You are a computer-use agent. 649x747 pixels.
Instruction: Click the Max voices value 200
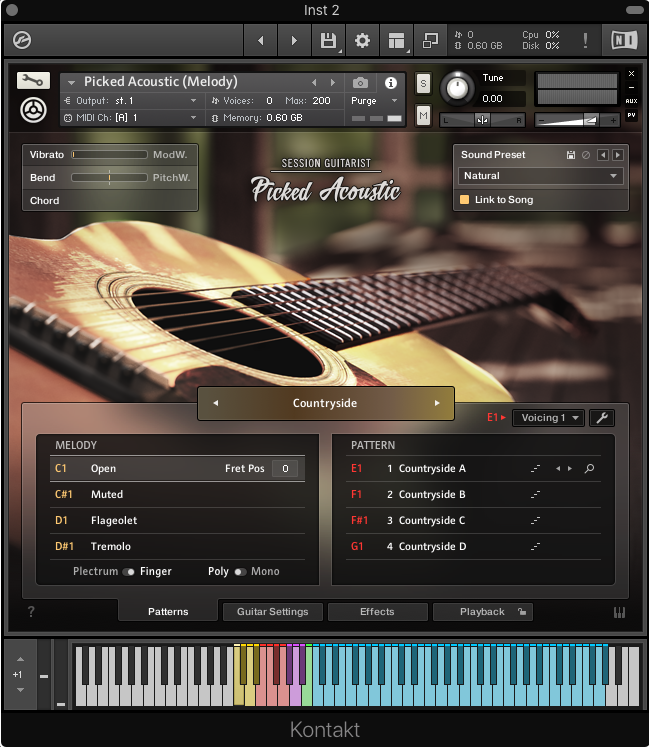coord(322,101)
